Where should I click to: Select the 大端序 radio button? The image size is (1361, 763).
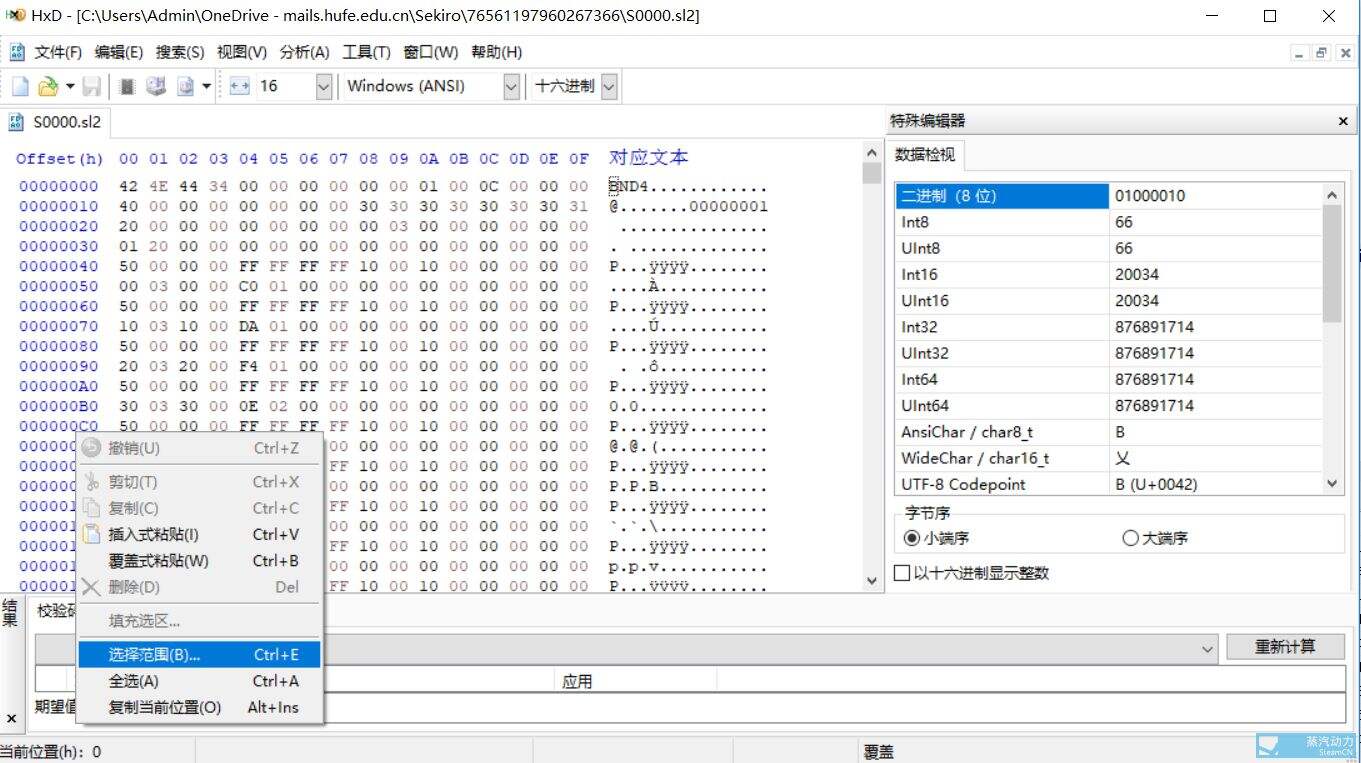click(x=1130, y=538)
